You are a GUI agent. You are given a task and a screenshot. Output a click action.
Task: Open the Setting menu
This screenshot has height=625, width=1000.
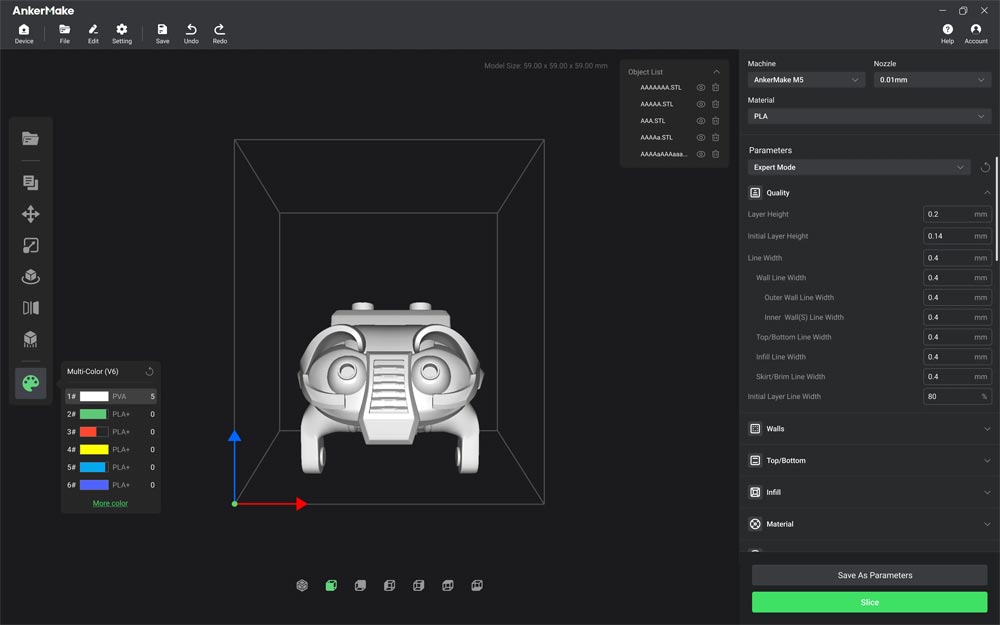point(121,34)
